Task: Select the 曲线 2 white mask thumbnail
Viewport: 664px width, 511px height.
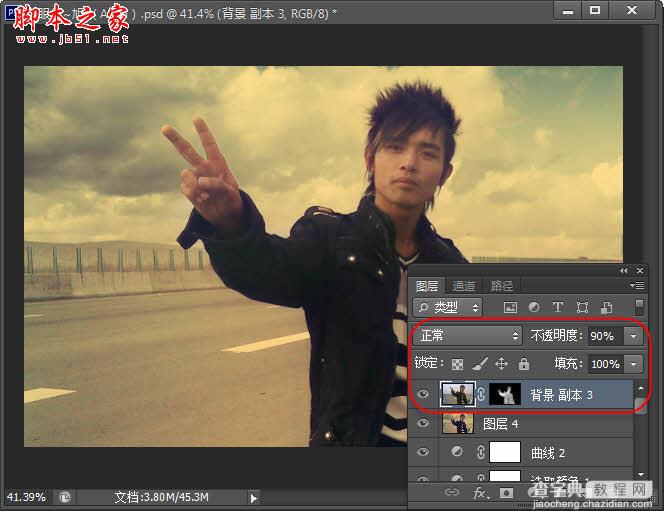Action: [x=505, y=452]
